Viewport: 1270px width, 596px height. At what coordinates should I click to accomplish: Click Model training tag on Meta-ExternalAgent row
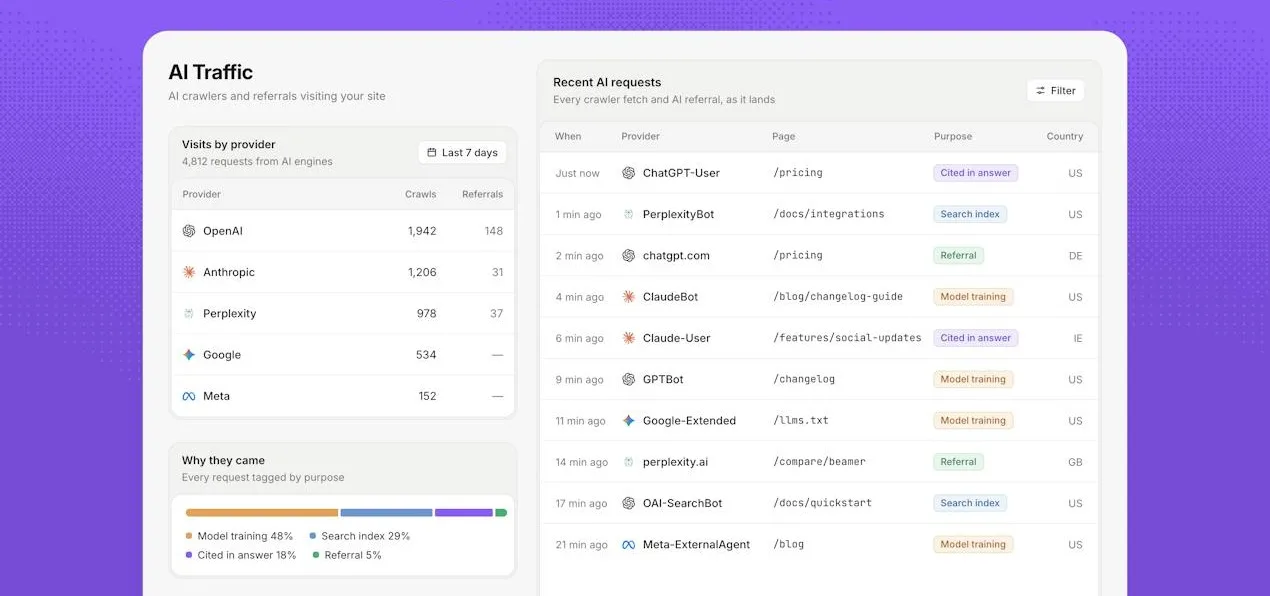point(973,545)
